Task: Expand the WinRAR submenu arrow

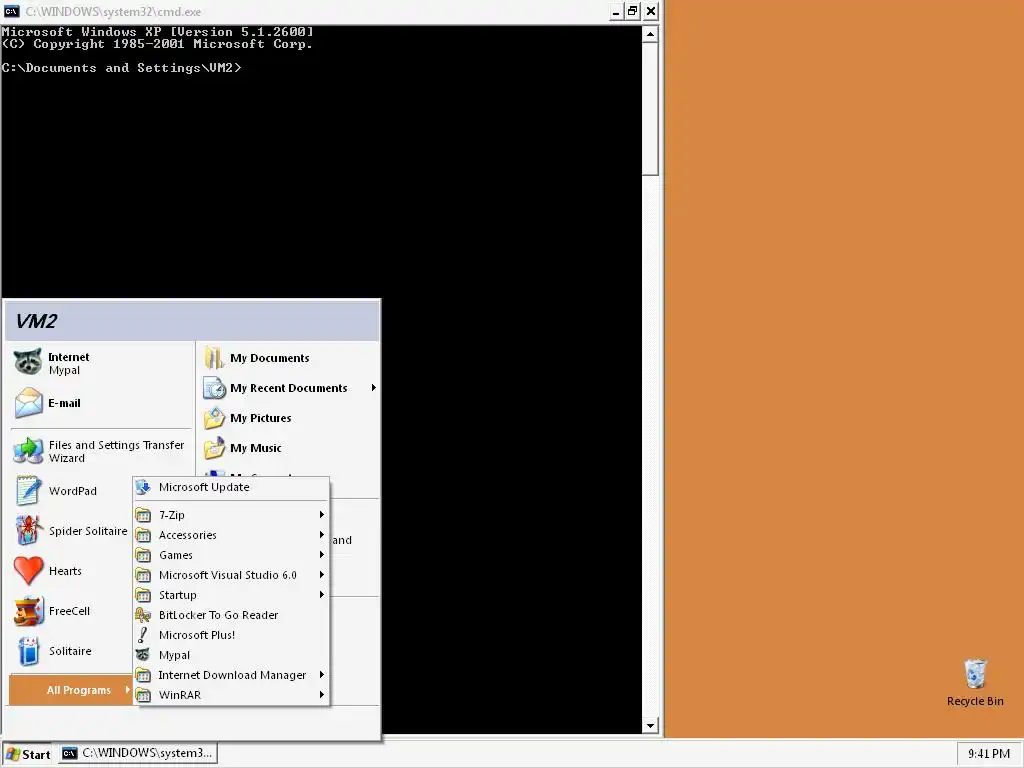Action: tap(322, 695)
